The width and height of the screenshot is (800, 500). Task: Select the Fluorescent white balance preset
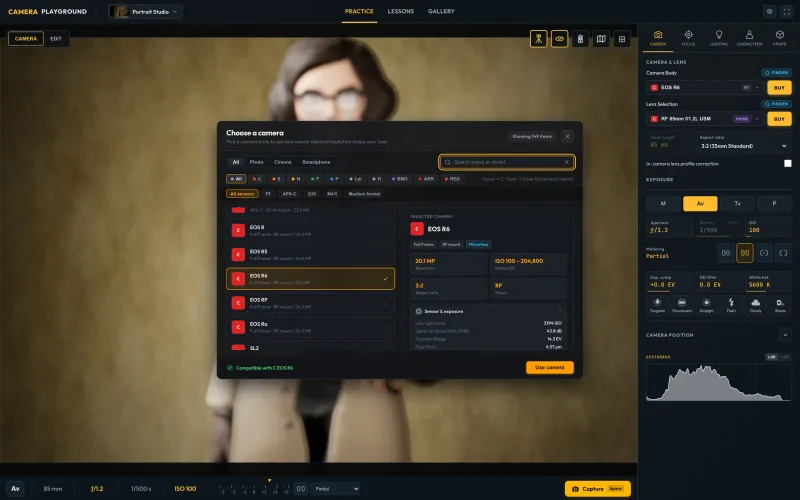[682, 305]
